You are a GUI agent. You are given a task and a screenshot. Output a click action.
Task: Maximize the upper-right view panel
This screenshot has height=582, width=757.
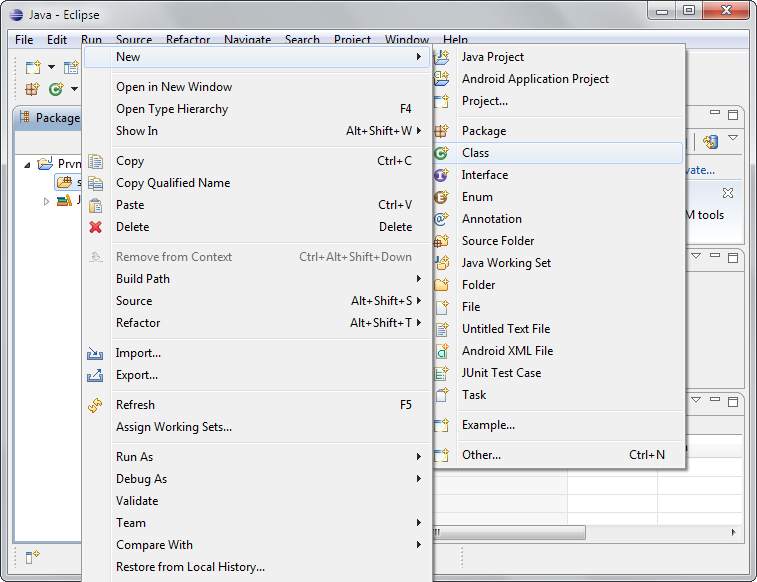[x=733, y=114]
